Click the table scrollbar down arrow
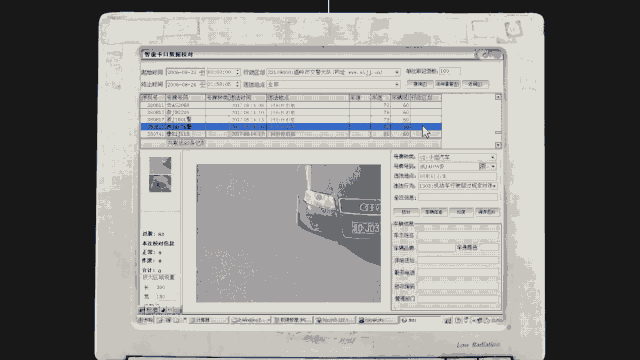The image size is (640, 360). click(498, 145)
